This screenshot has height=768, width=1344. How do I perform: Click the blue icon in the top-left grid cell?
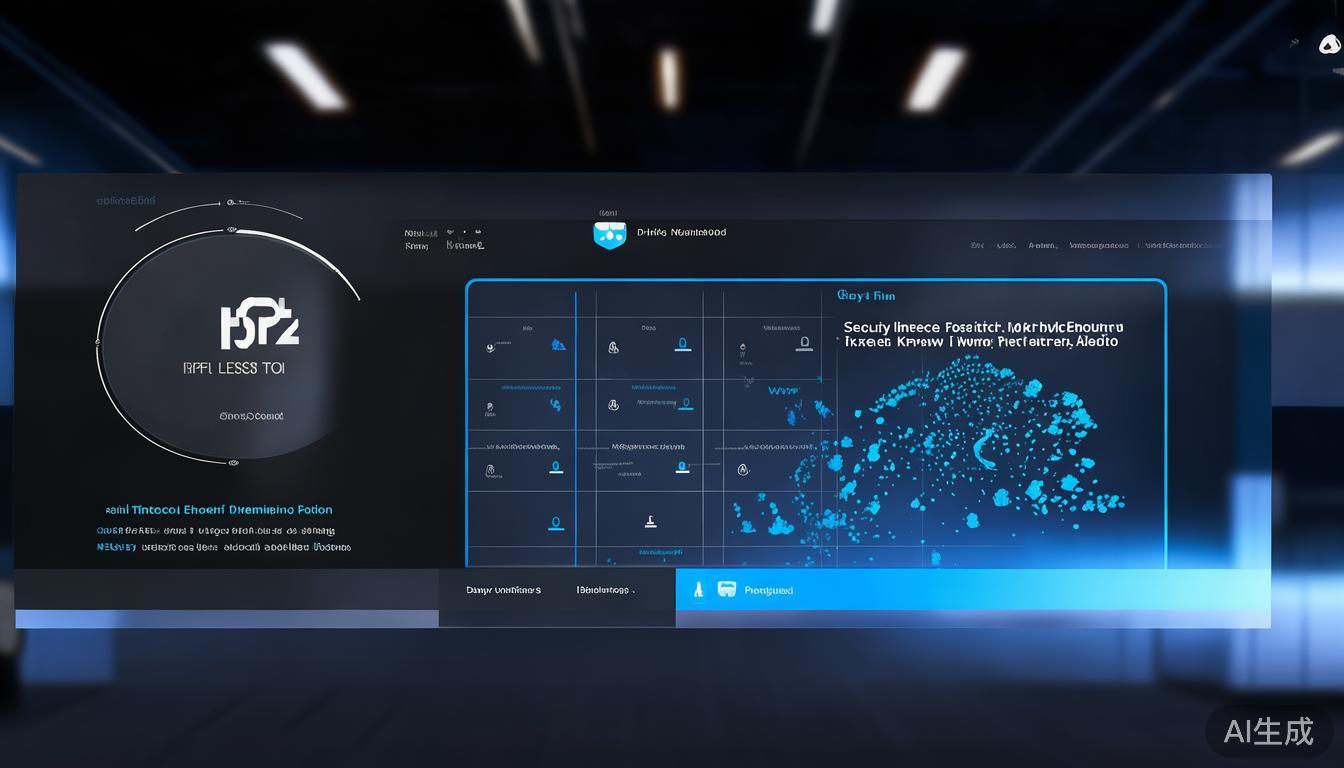pyautogui.click(x=558, y=345)
